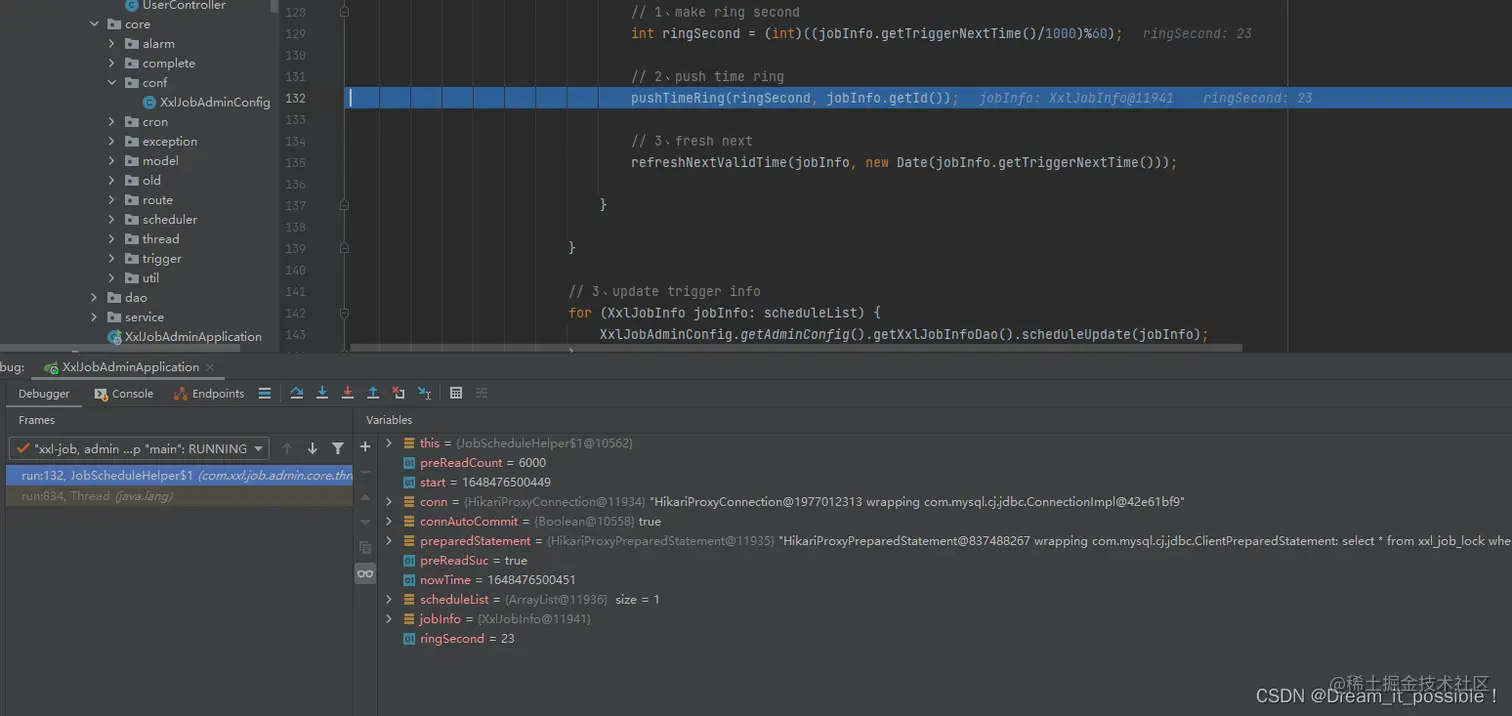Click the fold marker at line 142
The height and width of the screenshot is (716, 1512).
pos(344,313)
